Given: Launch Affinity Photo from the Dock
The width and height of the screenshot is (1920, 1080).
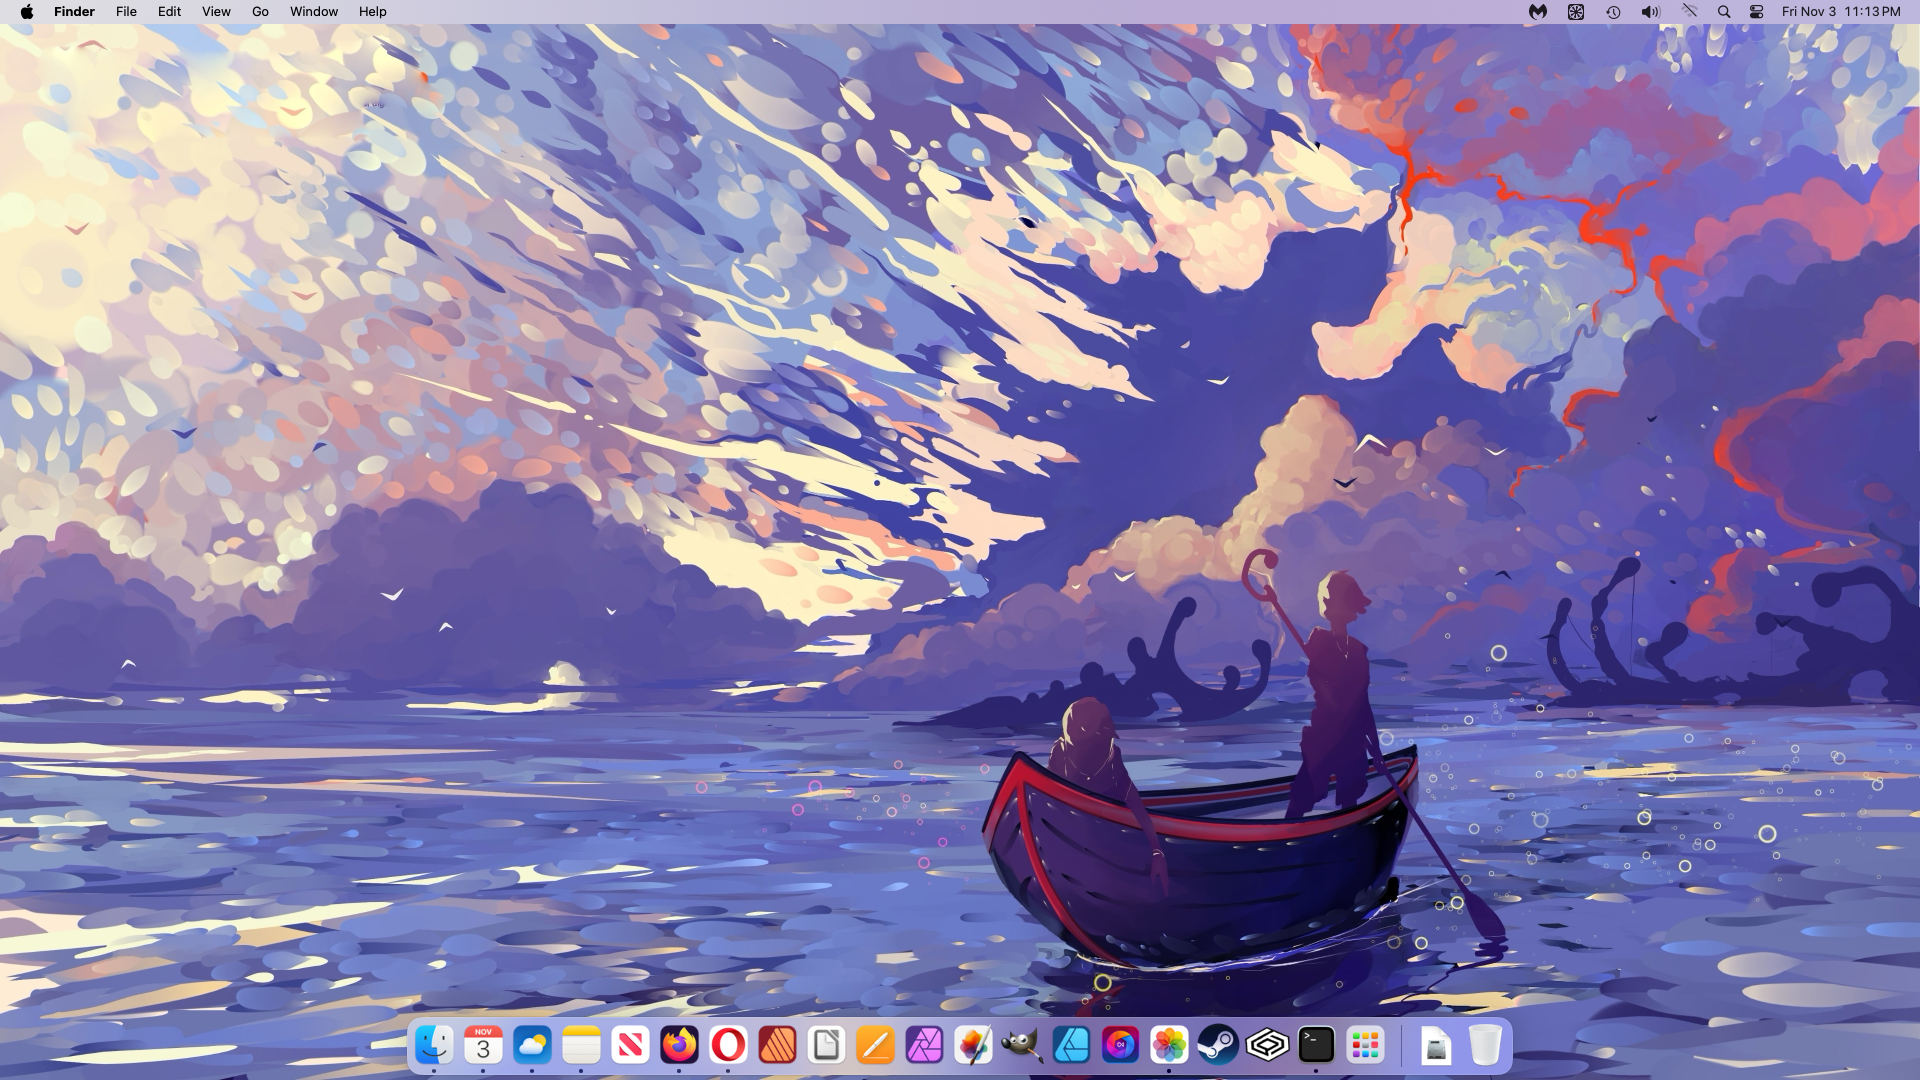Looking at the screenshot, I should click(x=924, y=1046).
